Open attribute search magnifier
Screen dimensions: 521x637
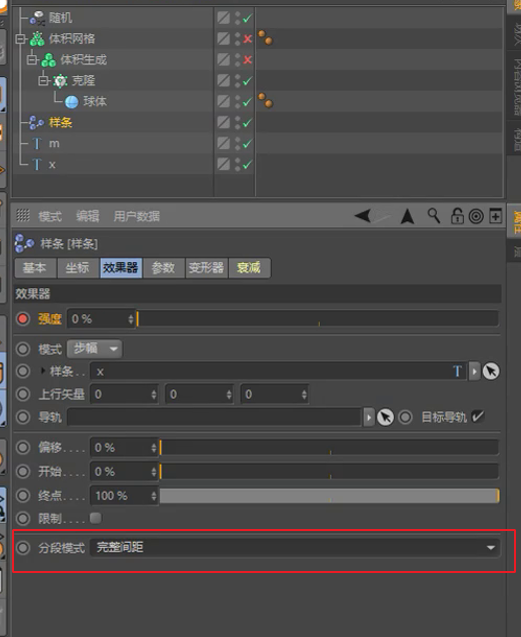(434, 216)
